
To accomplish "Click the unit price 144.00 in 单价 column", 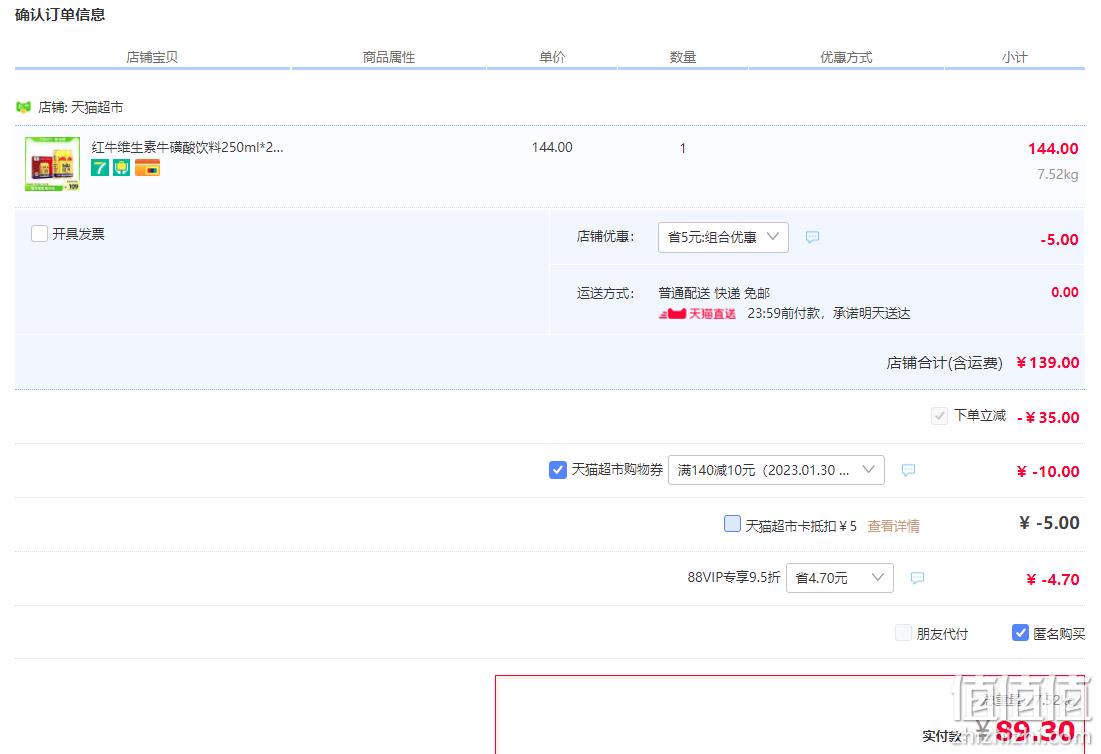I will tap(552, 147).
